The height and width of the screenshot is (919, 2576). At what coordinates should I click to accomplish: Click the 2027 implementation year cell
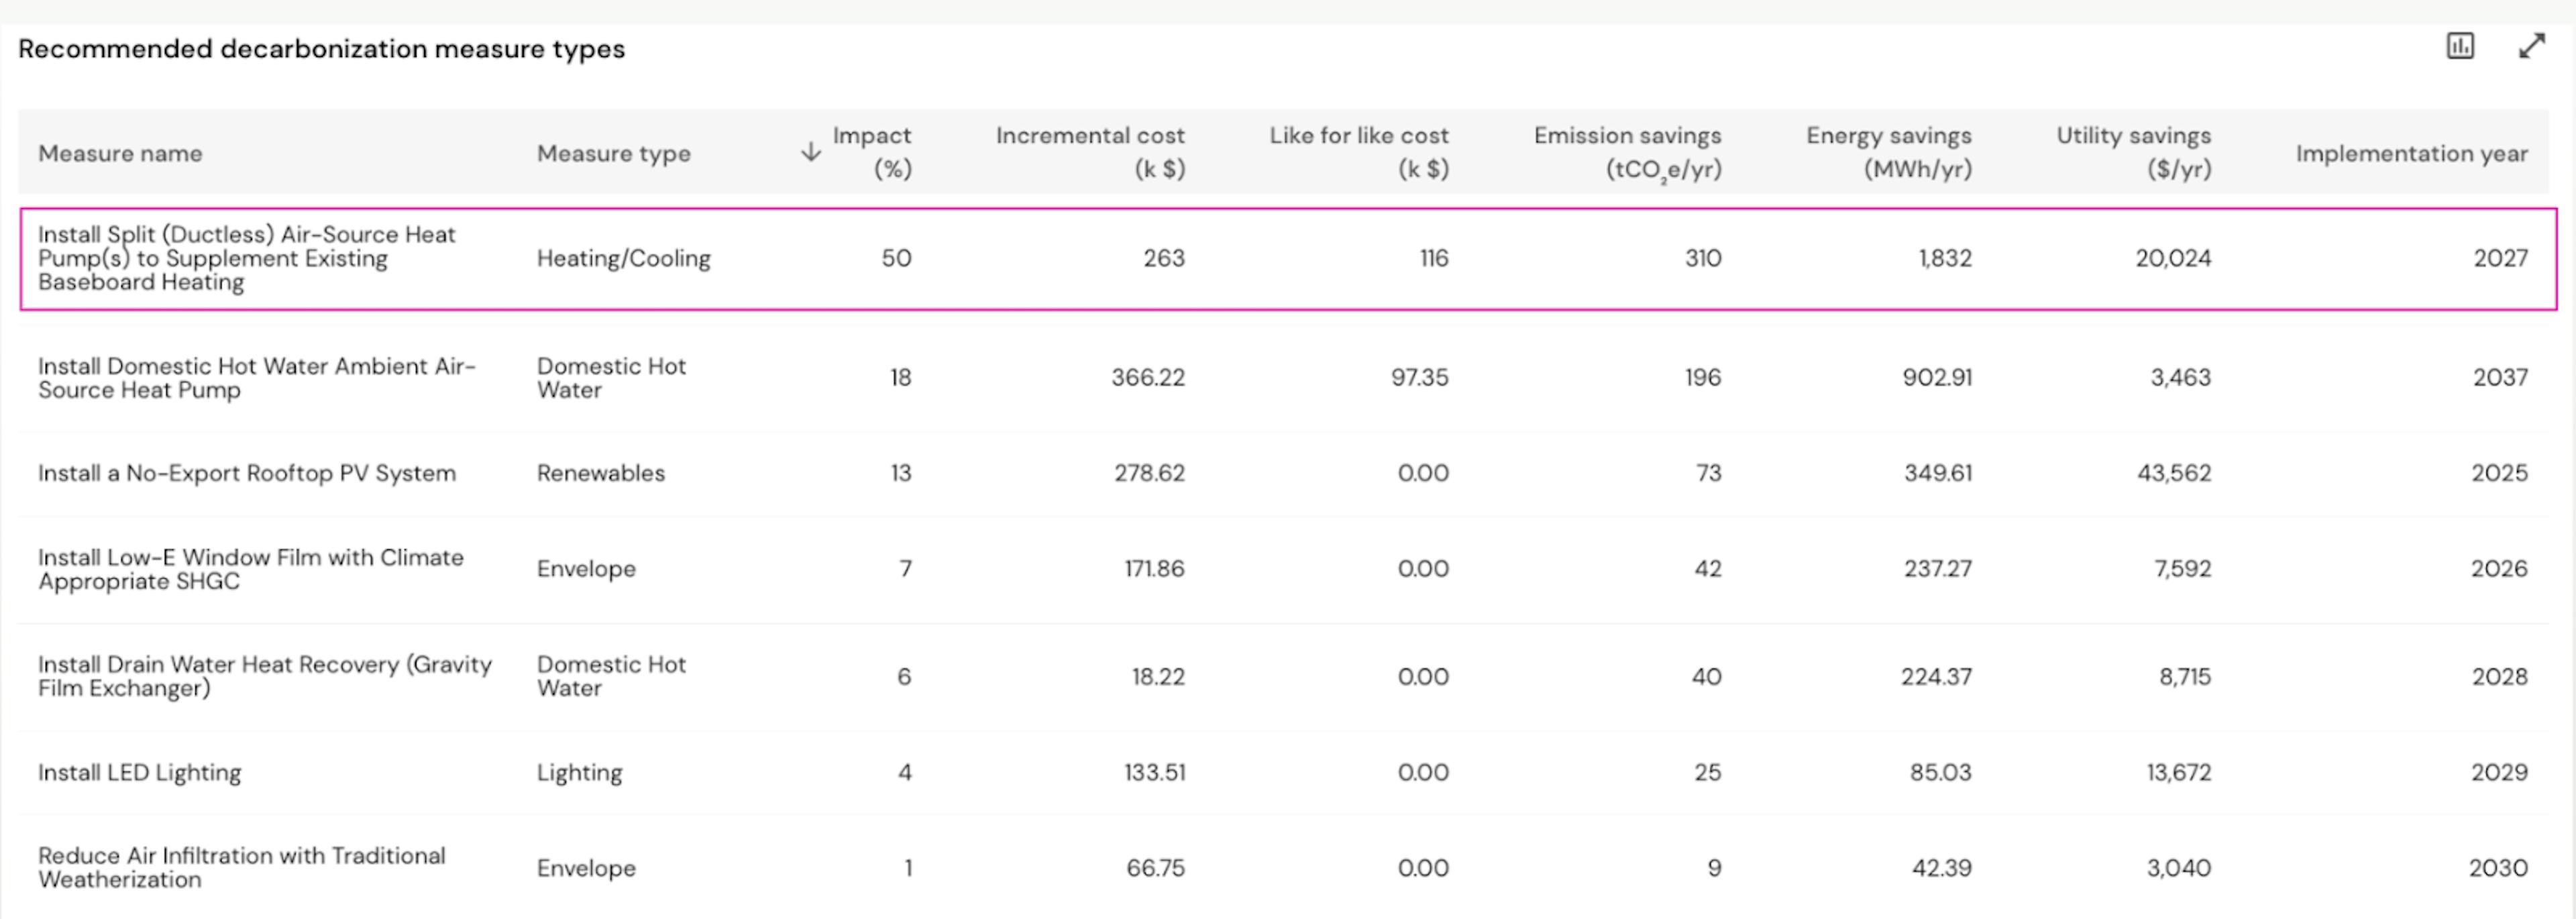2499,258
